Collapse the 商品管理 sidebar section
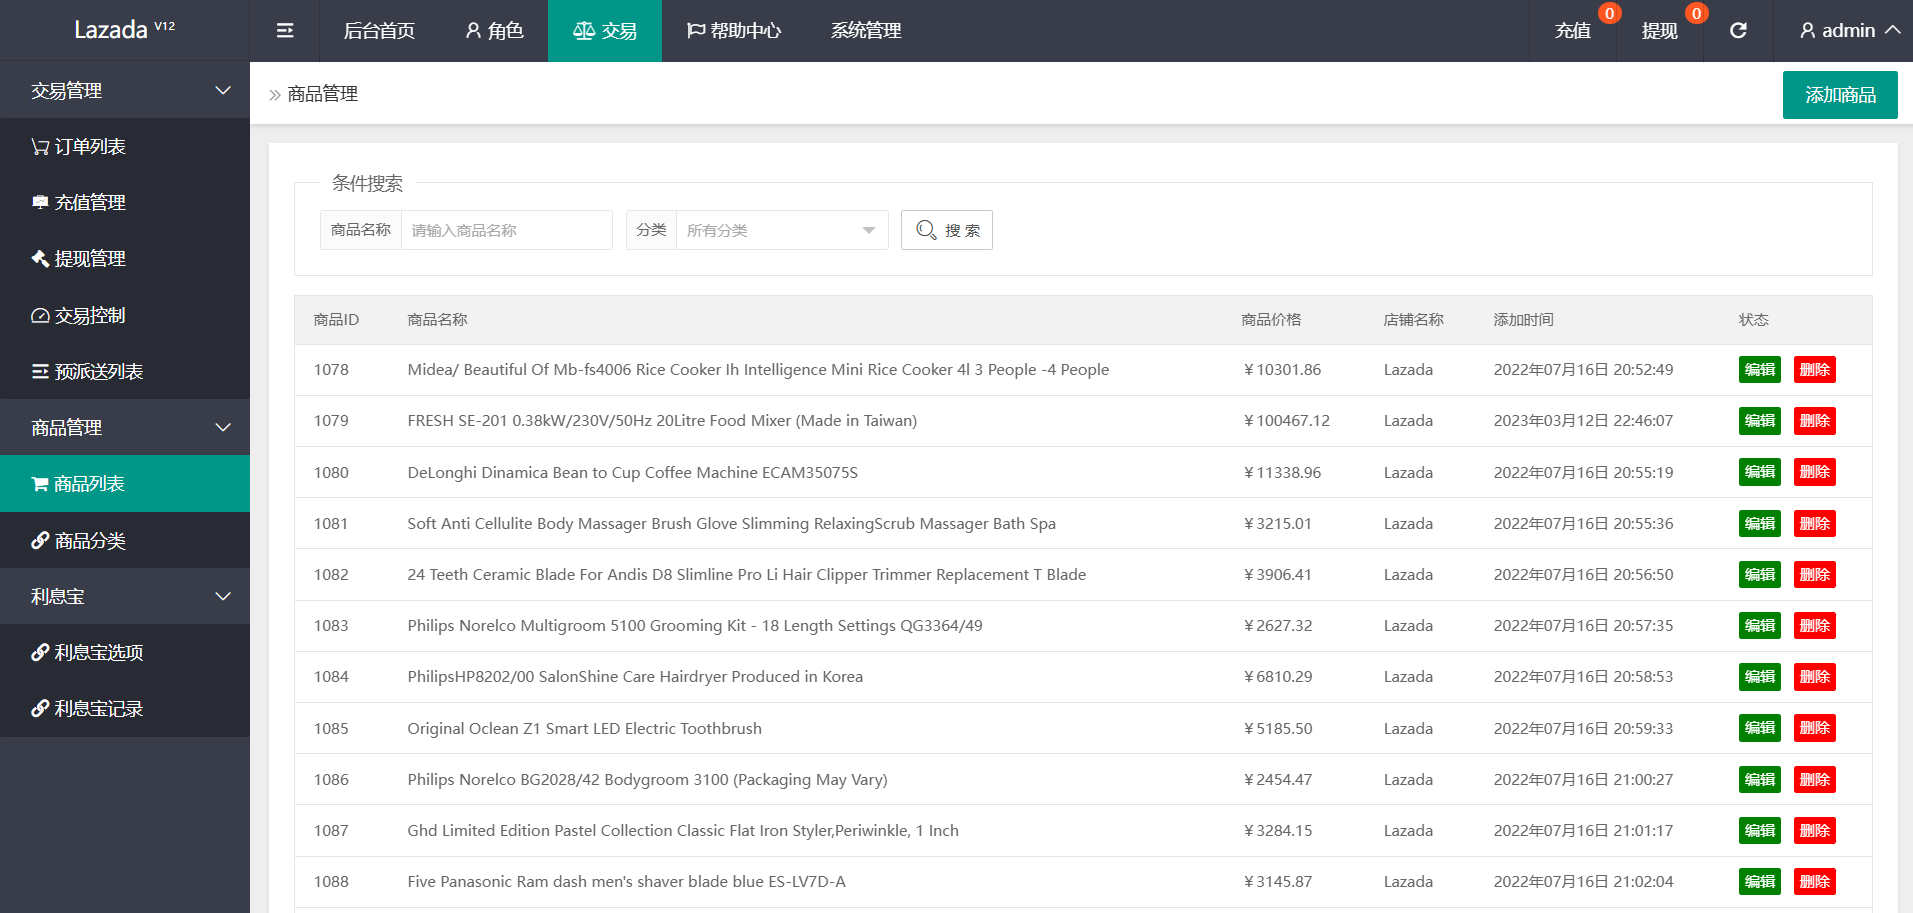 [125, 428]
